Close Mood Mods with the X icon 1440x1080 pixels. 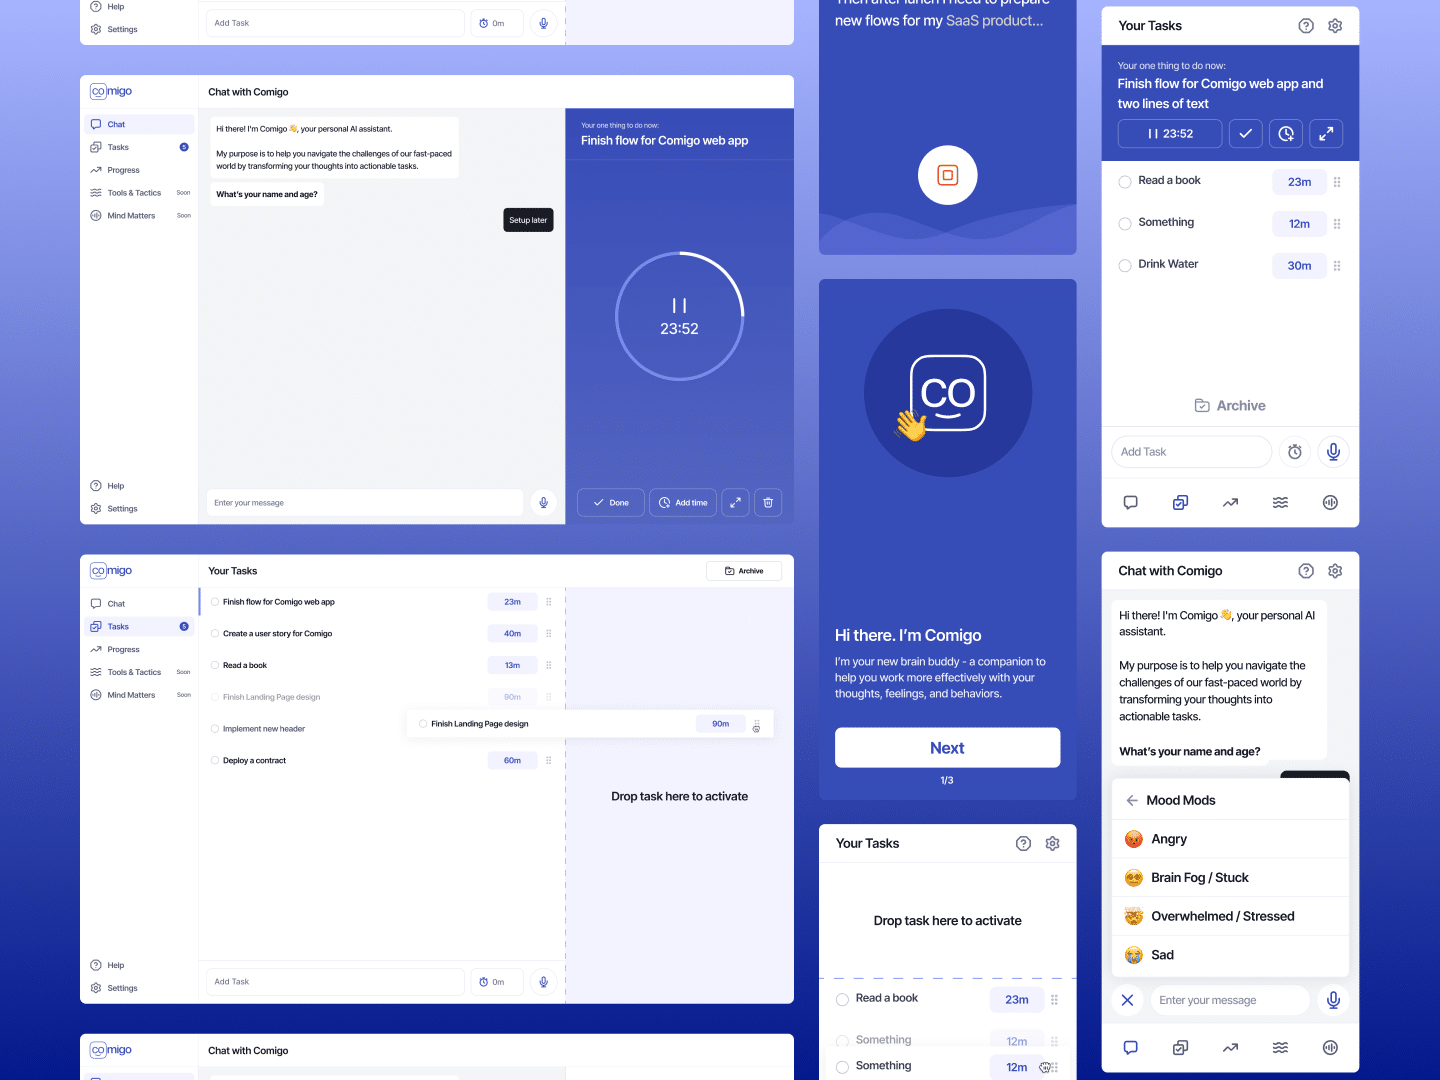pyautogui.click(x=1127, y=1000)
